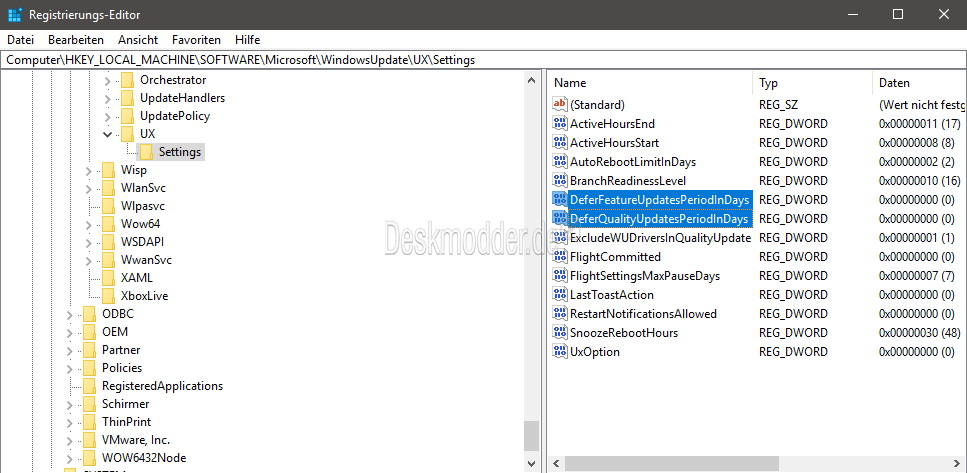
Task: Click the AutoRebootLimitInDays DWORD icon
Action: [560, 162]
